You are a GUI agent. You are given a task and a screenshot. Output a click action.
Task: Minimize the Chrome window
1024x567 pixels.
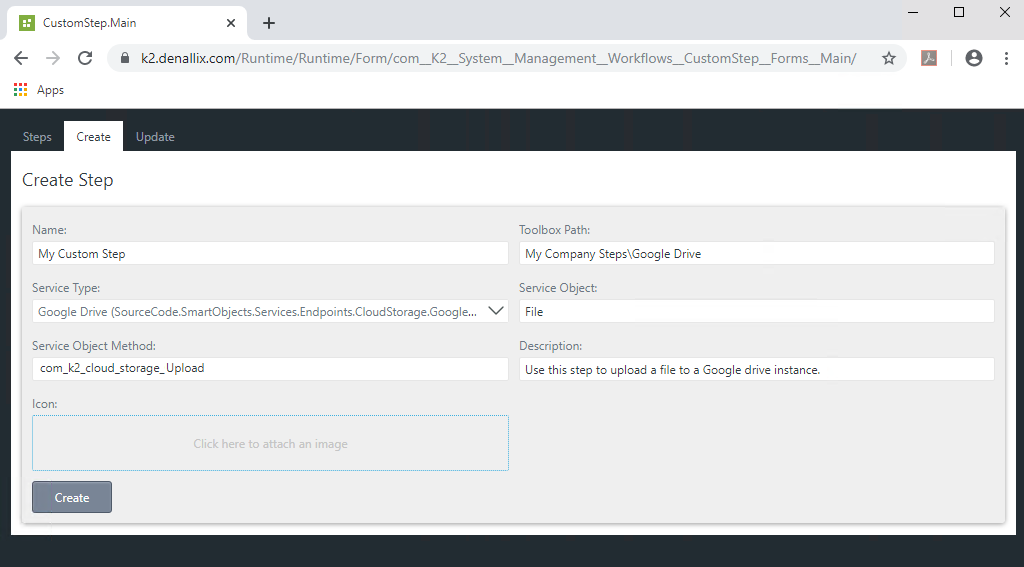pos(913,12)
